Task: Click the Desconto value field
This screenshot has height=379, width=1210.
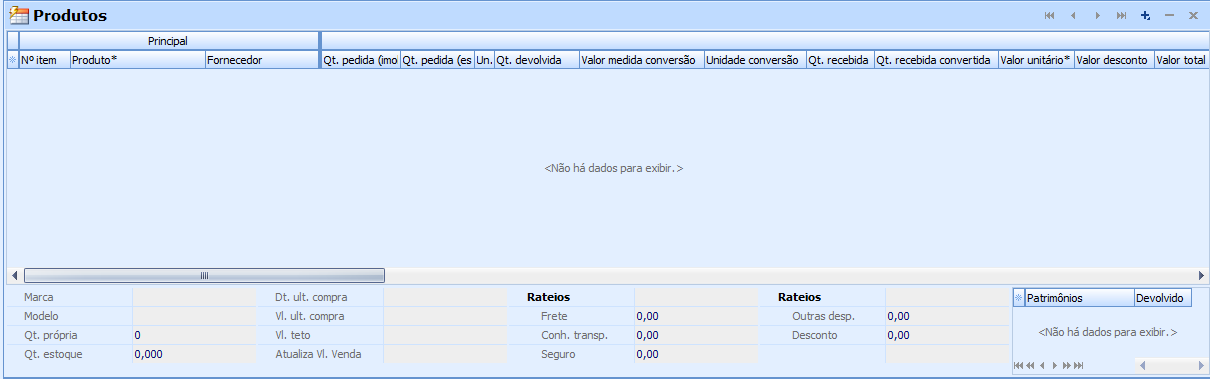Action: coord(946,335)
